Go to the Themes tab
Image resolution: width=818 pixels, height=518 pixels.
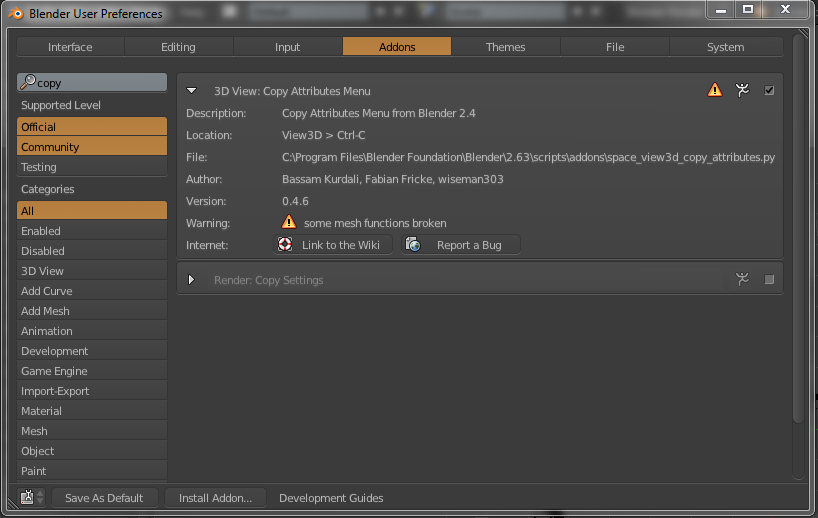(x=506, y=47)
